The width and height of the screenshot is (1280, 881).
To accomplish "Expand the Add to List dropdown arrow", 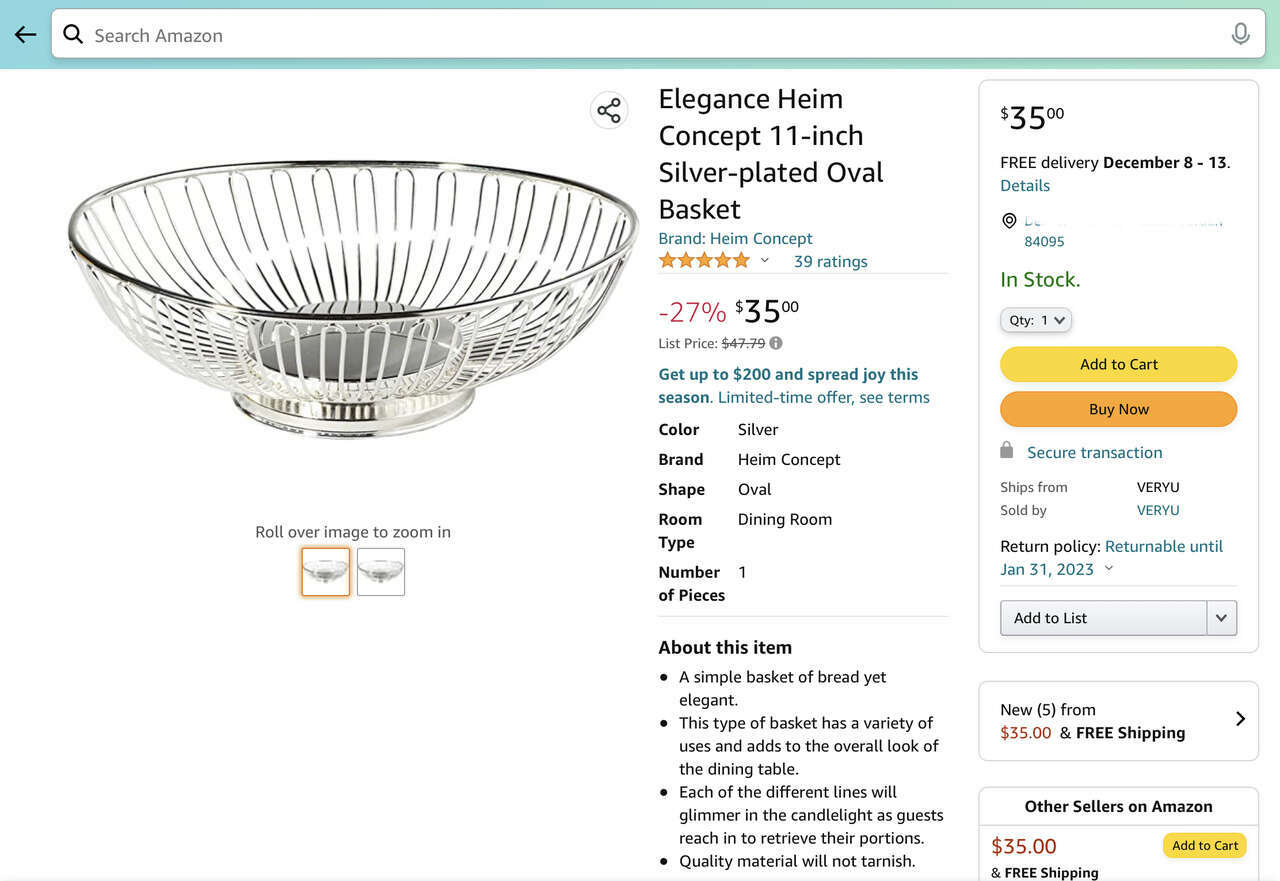I will pos(1221,618).
